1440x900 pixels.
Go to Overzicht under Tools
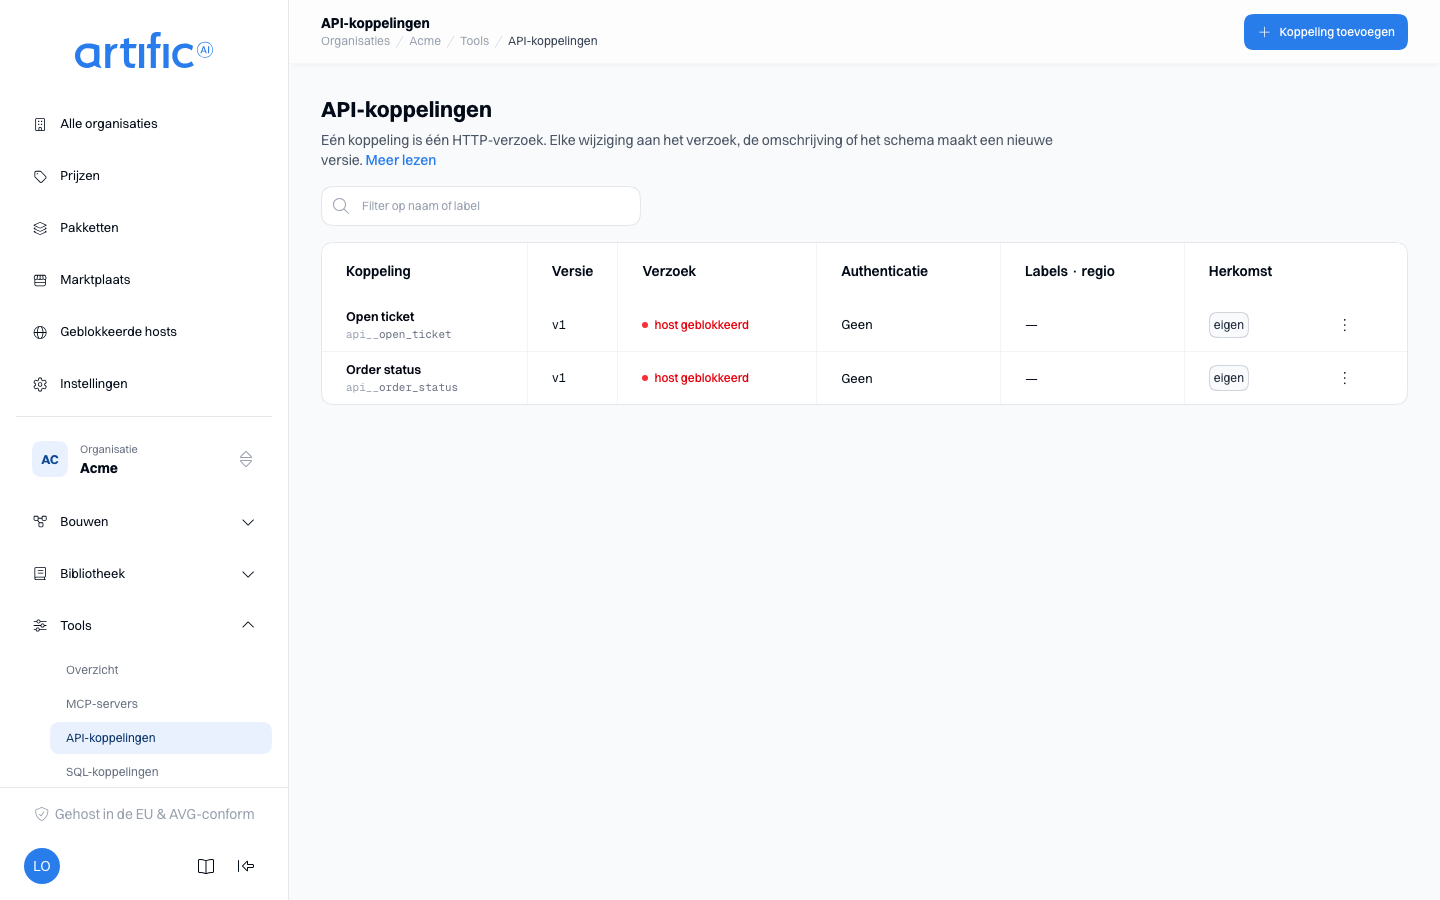pyautogui.click(x=161, y=670)
